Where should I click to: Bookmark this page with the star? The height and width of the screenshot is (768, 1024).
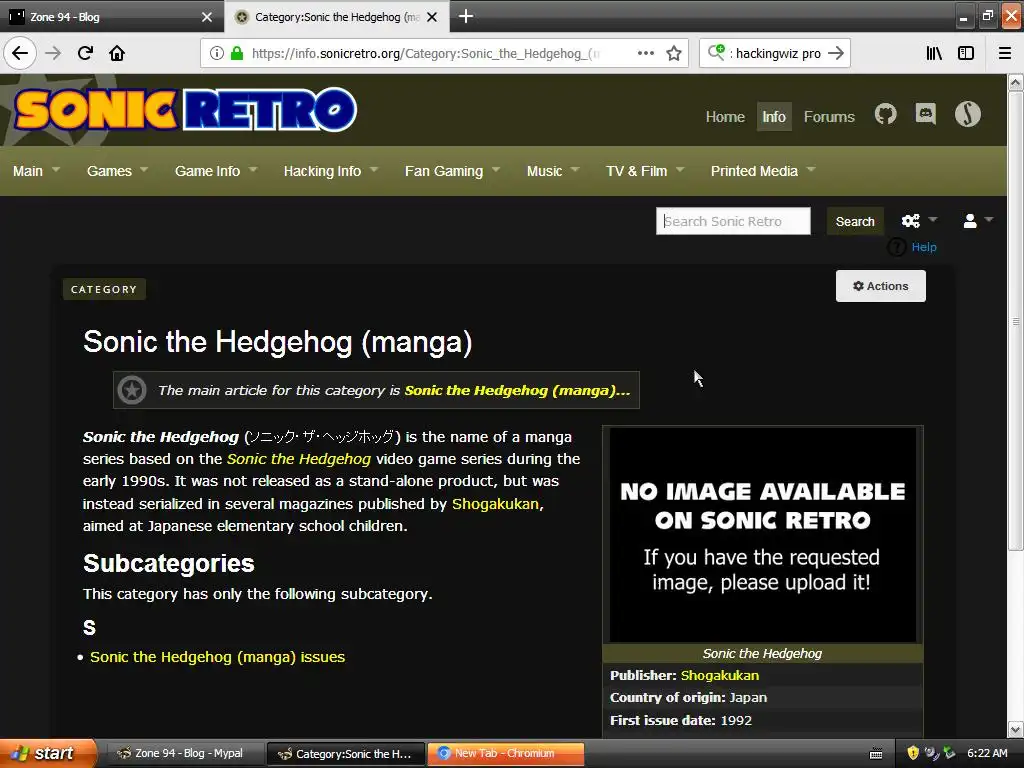pyautogui.click(x=674, y=53)
